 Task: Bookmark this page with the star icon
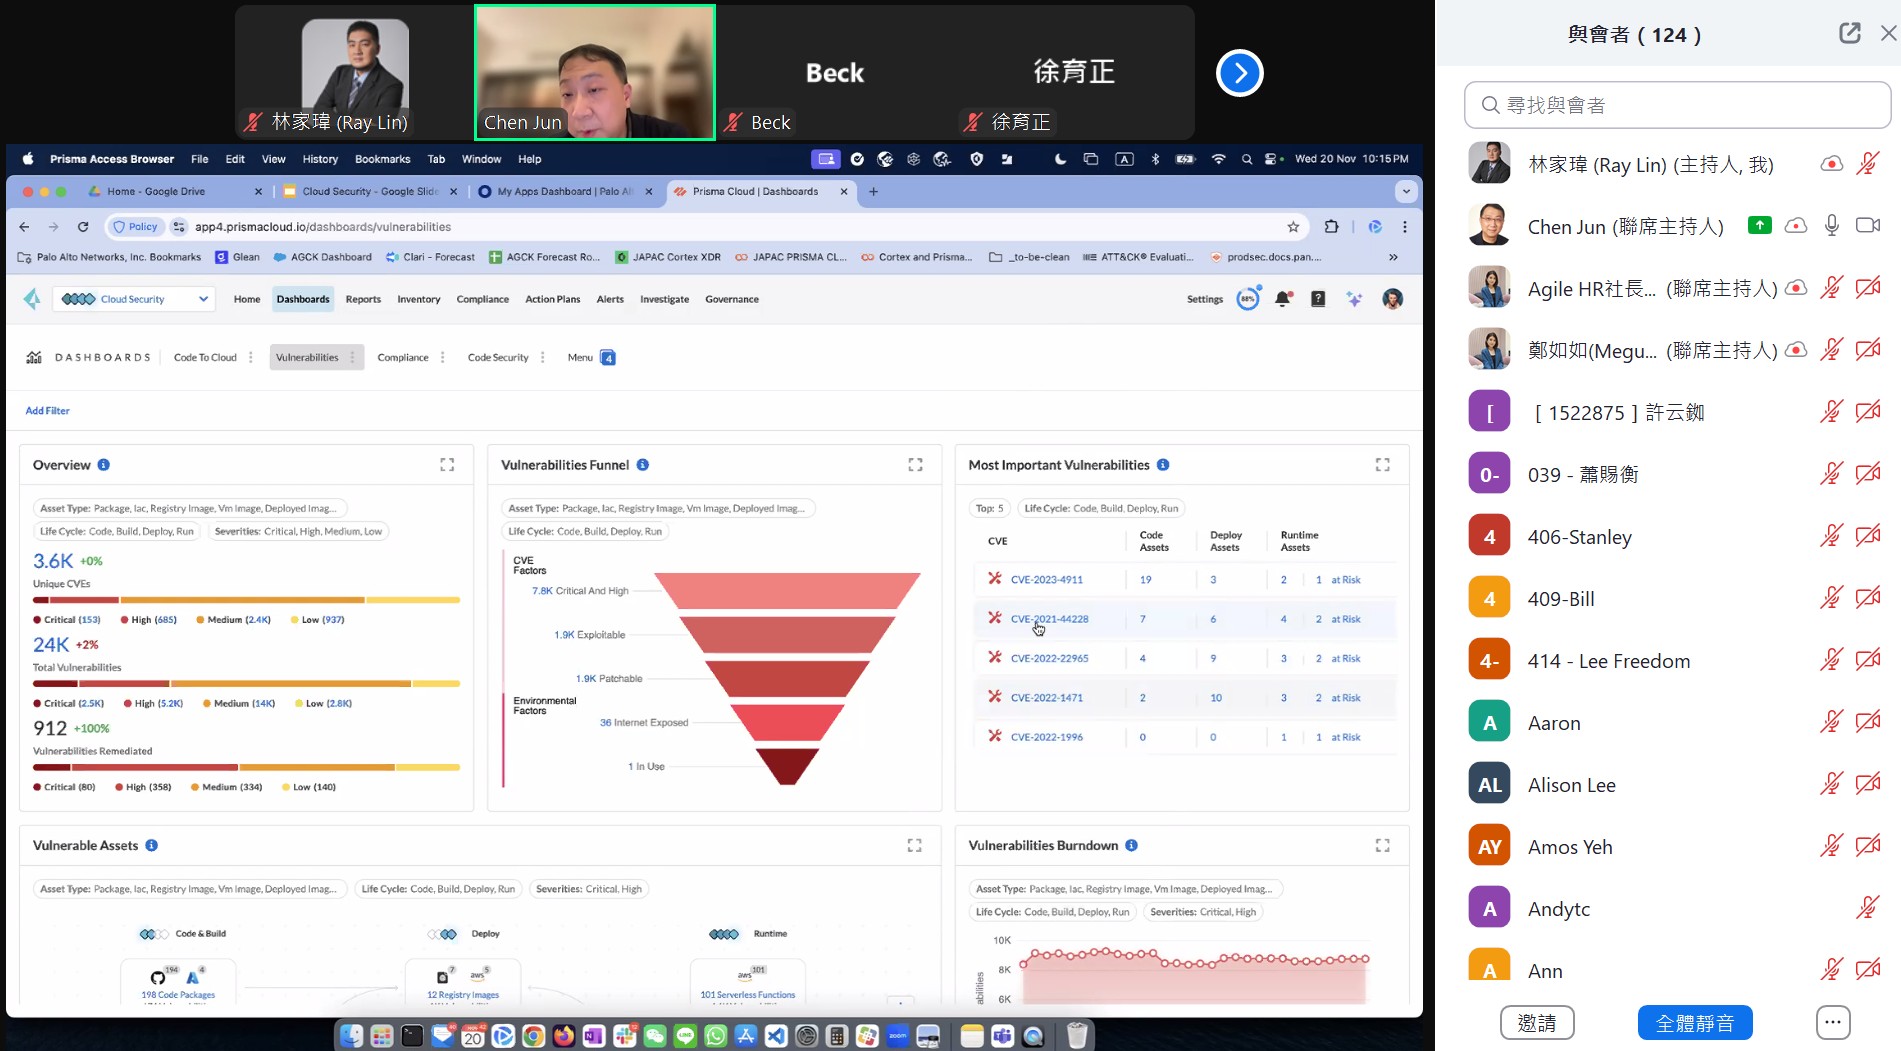(x=1293, y=227)
